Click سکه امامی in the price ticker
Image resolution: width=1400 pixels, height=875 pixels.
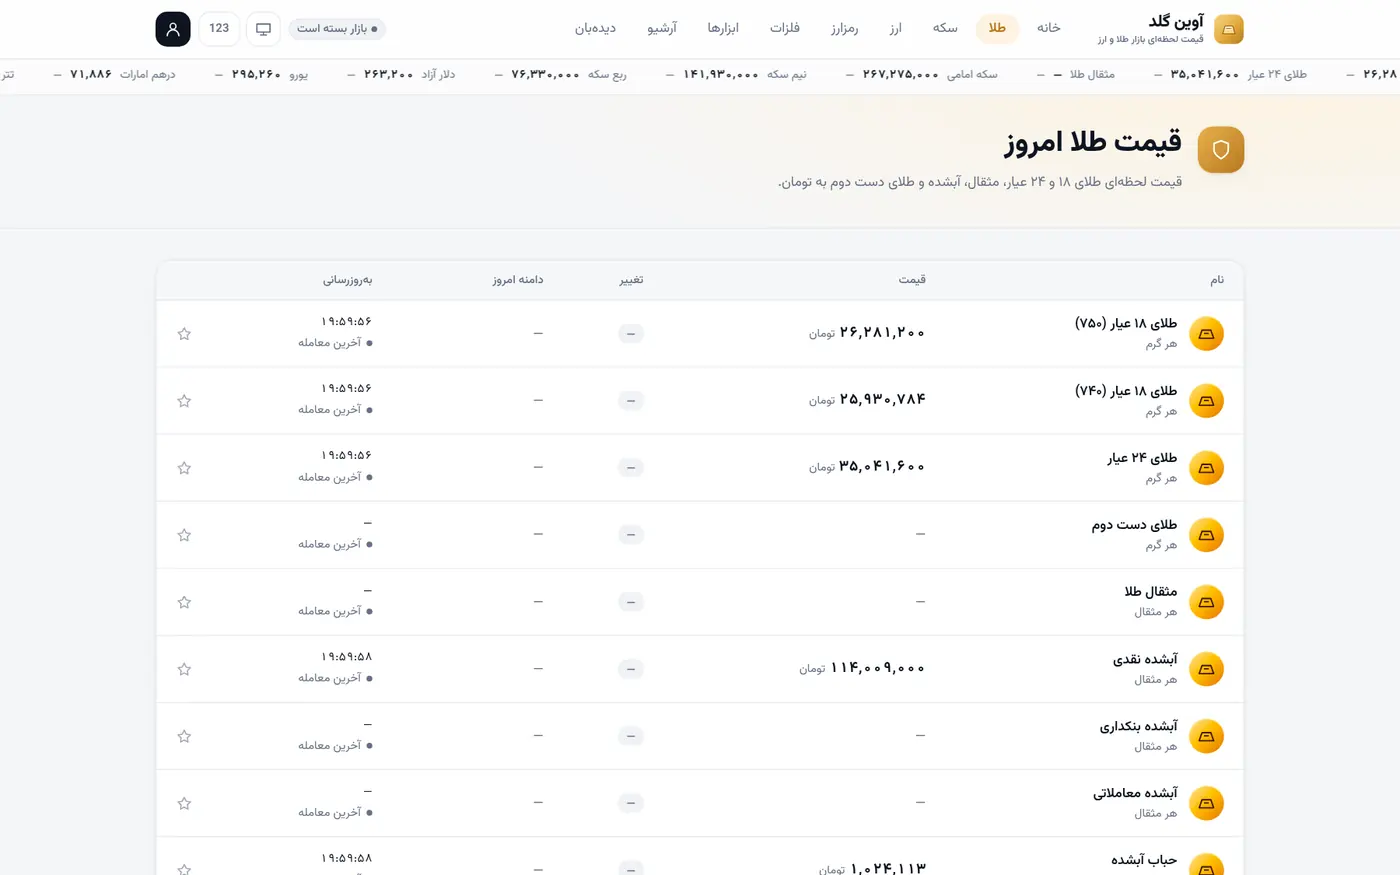click(972, 75)
